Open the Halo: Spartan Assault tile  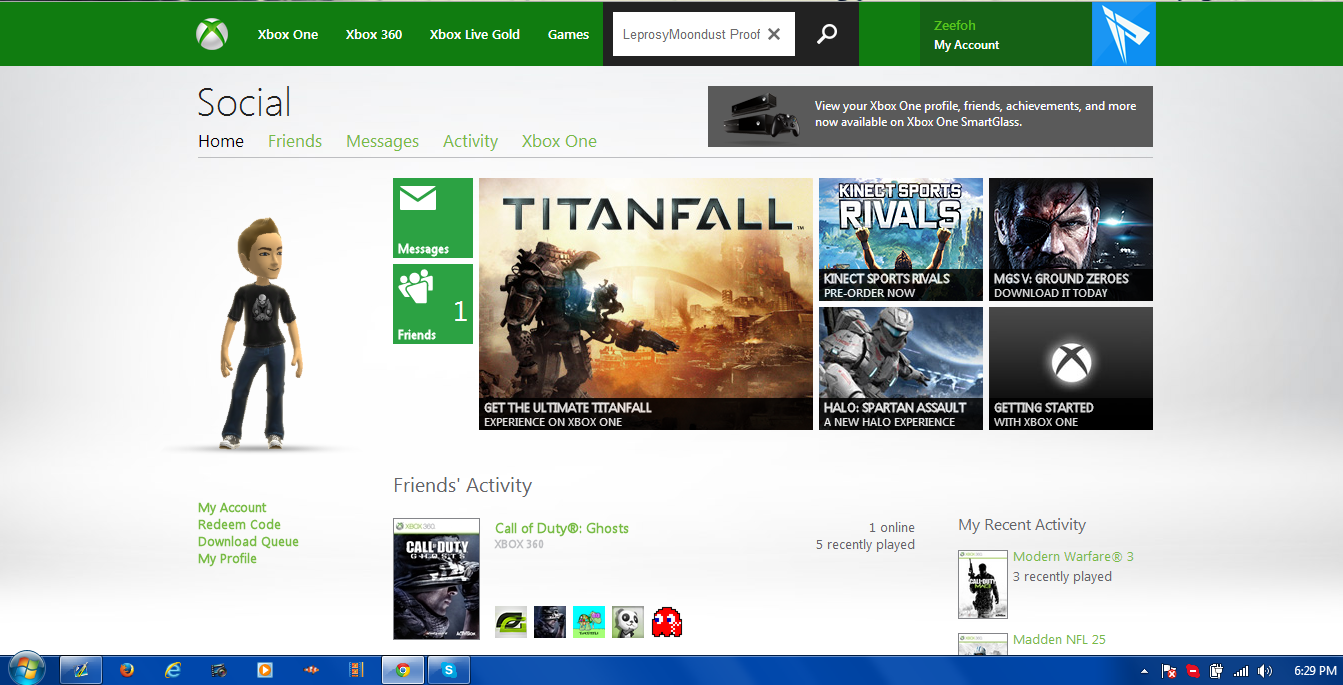[x=901, y=368]
